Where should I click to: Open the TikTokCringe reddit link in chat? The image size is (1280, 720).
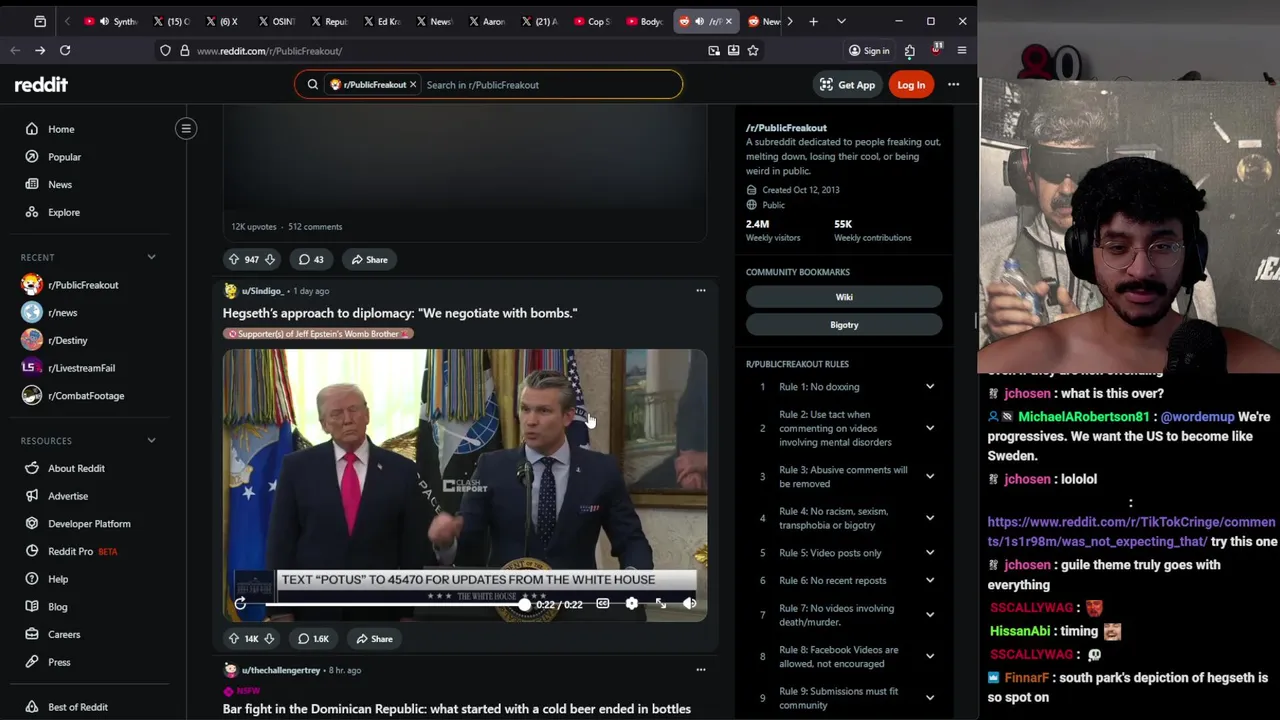tap(1131, 532)
